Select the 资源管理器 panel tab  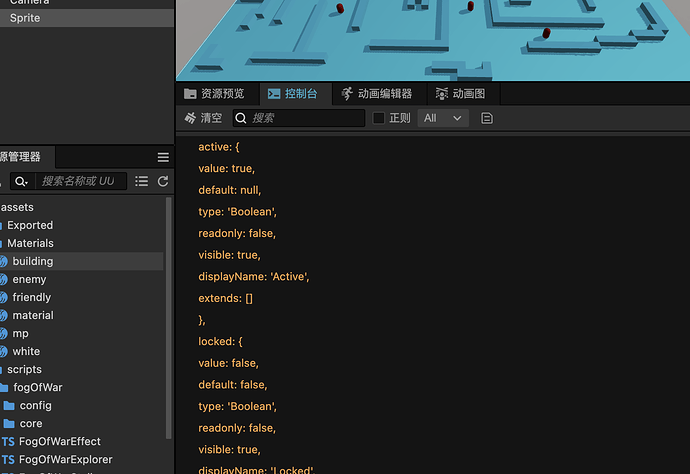(x=25, y=157)
